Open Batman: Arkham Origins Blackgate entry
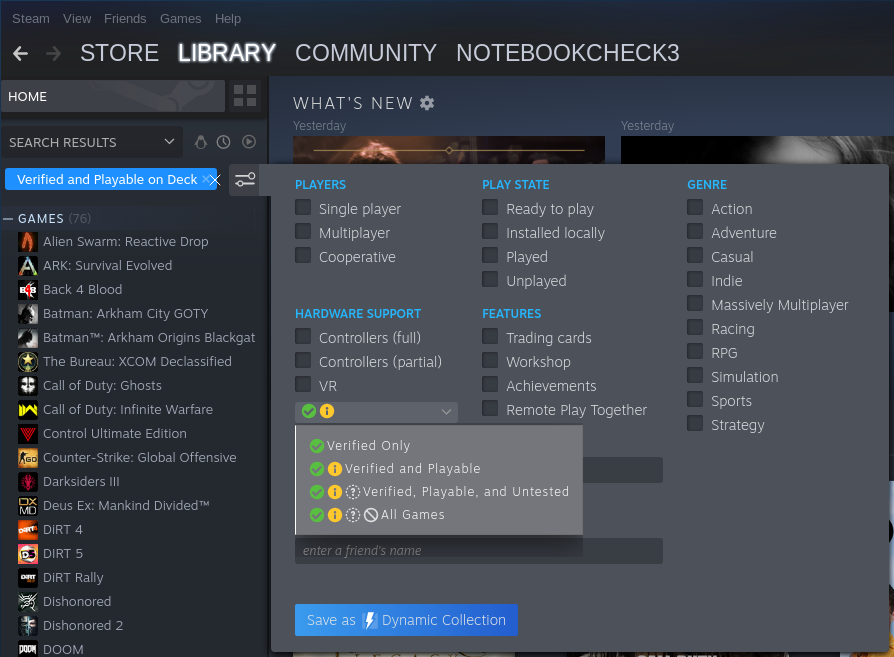Screen dimensions: 894x657 [149, 338]
